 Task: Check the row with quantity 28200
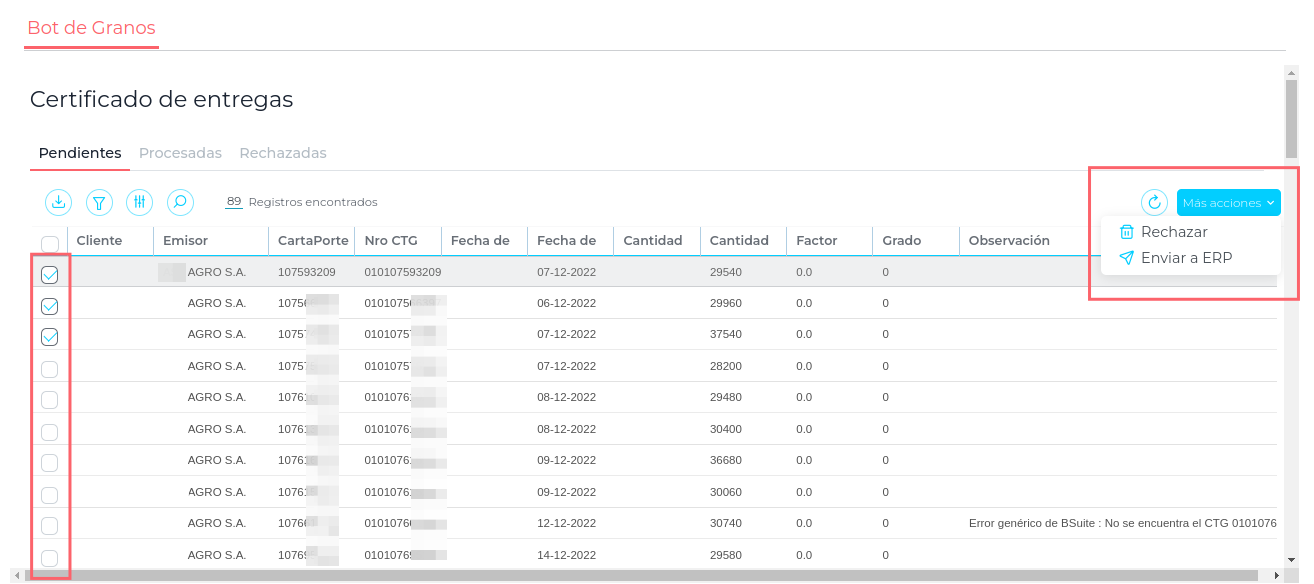point(49,369)
